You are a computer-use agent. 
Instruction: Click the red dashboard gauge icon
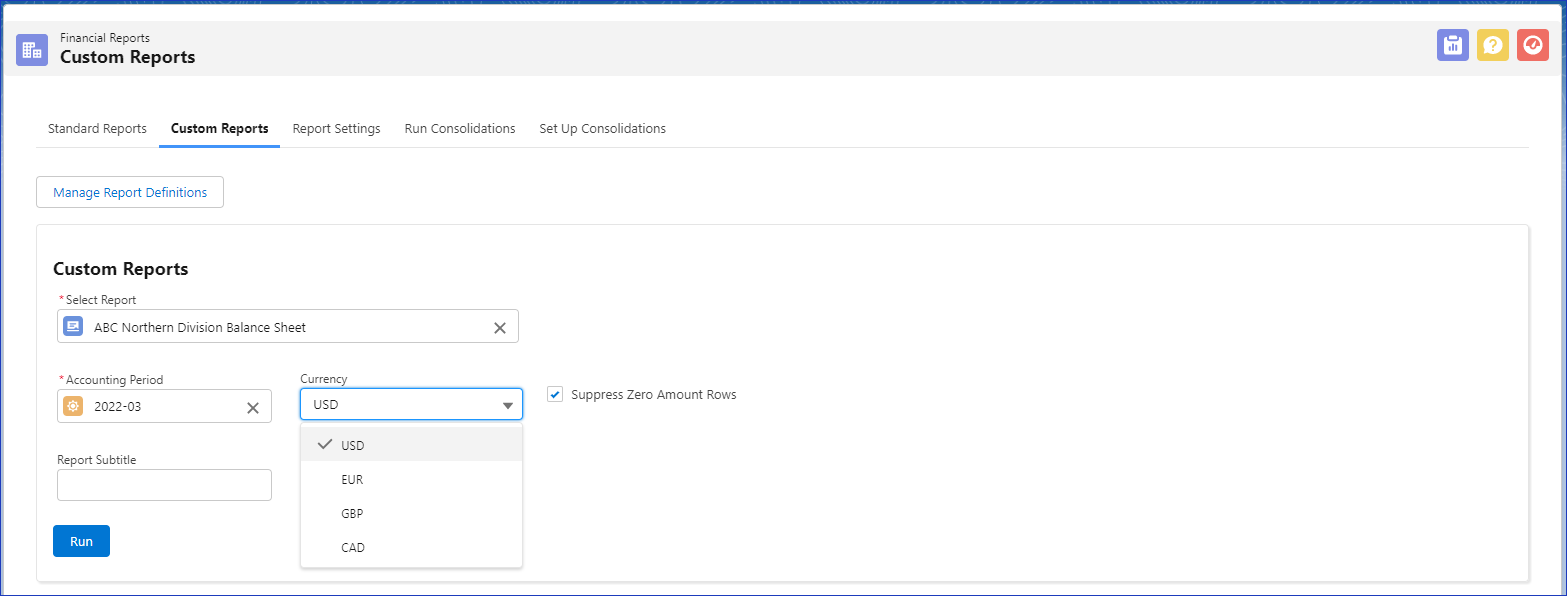pyautogui.click(x=1532, y=45)
